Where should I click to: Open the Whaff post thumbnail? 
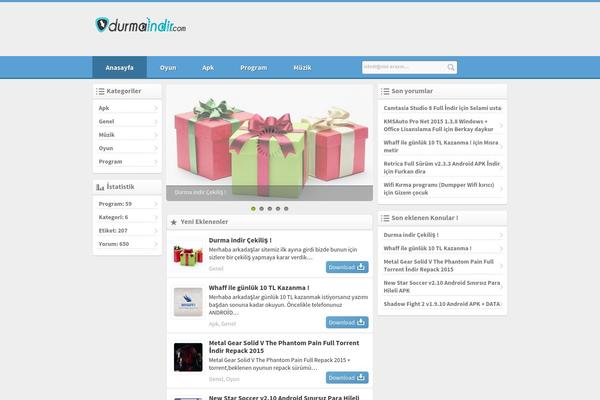pyautogui.click(x=188, y=302)
